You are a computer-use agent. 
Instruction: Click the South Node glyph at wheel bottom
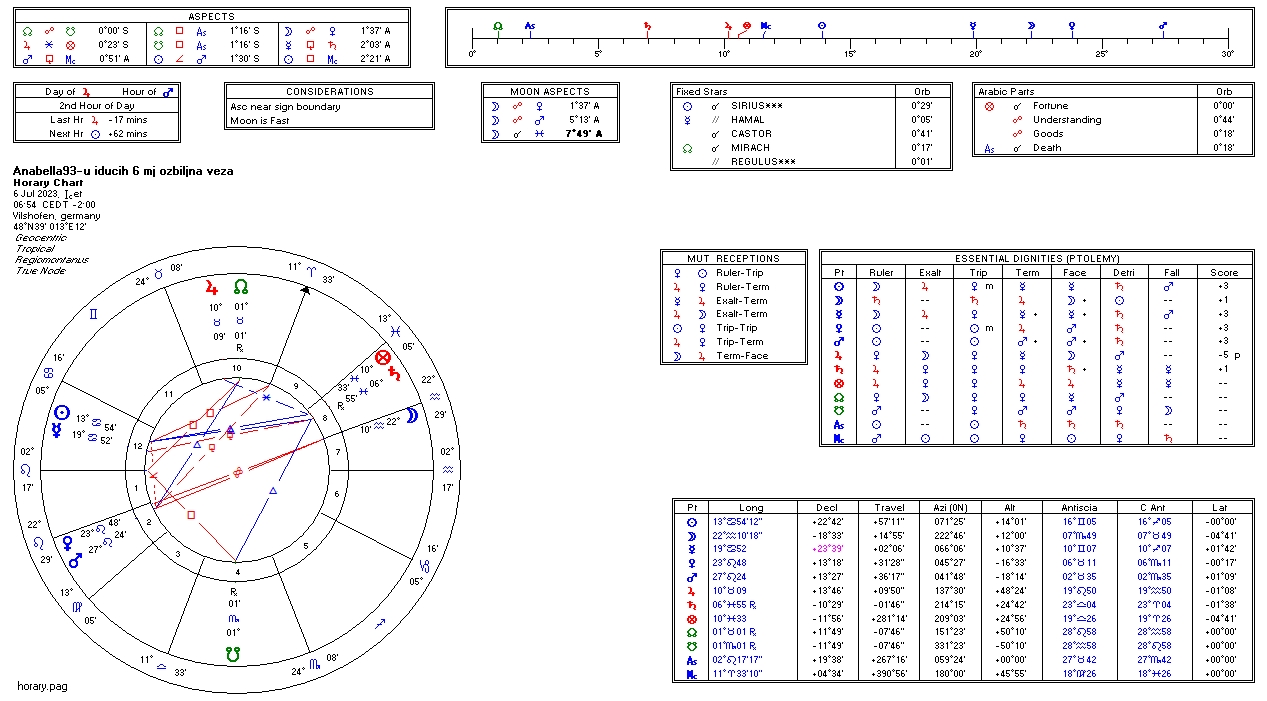[x=234, y=654]
